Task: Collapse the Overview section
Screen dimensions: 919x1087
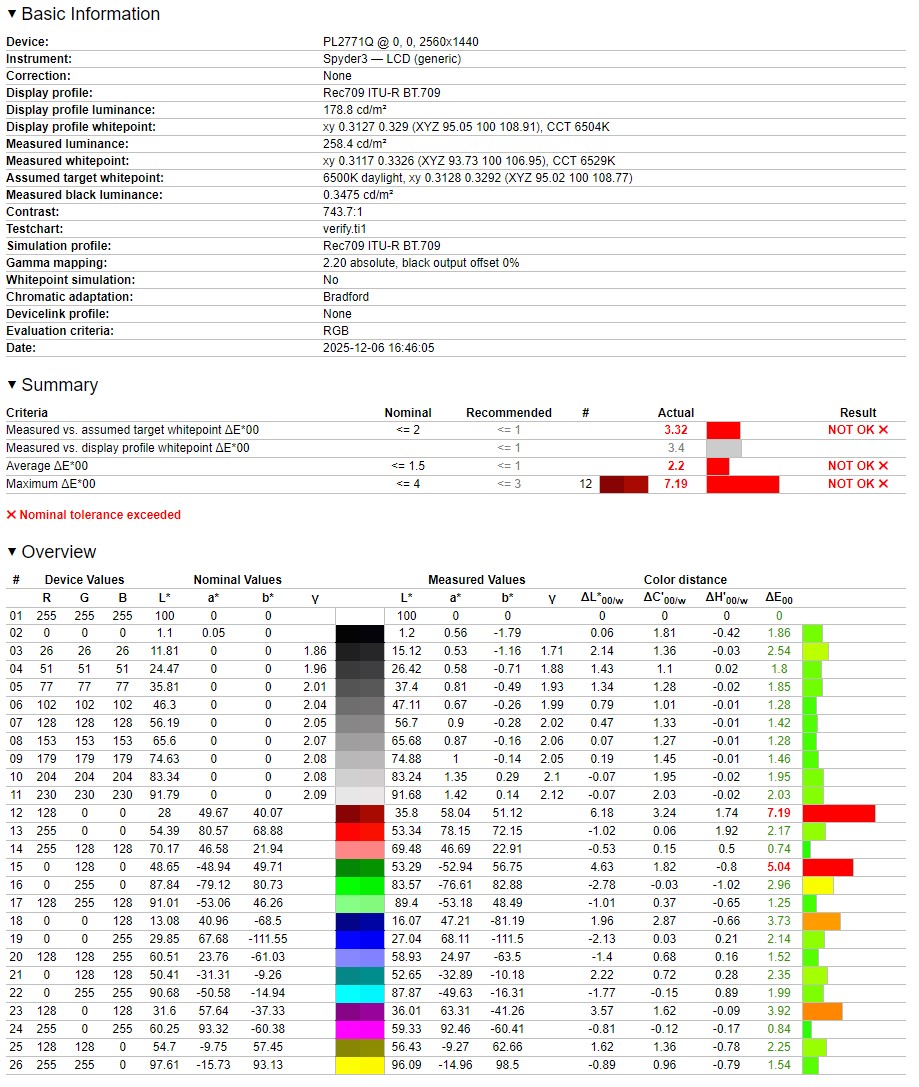Action: point(12,553)
